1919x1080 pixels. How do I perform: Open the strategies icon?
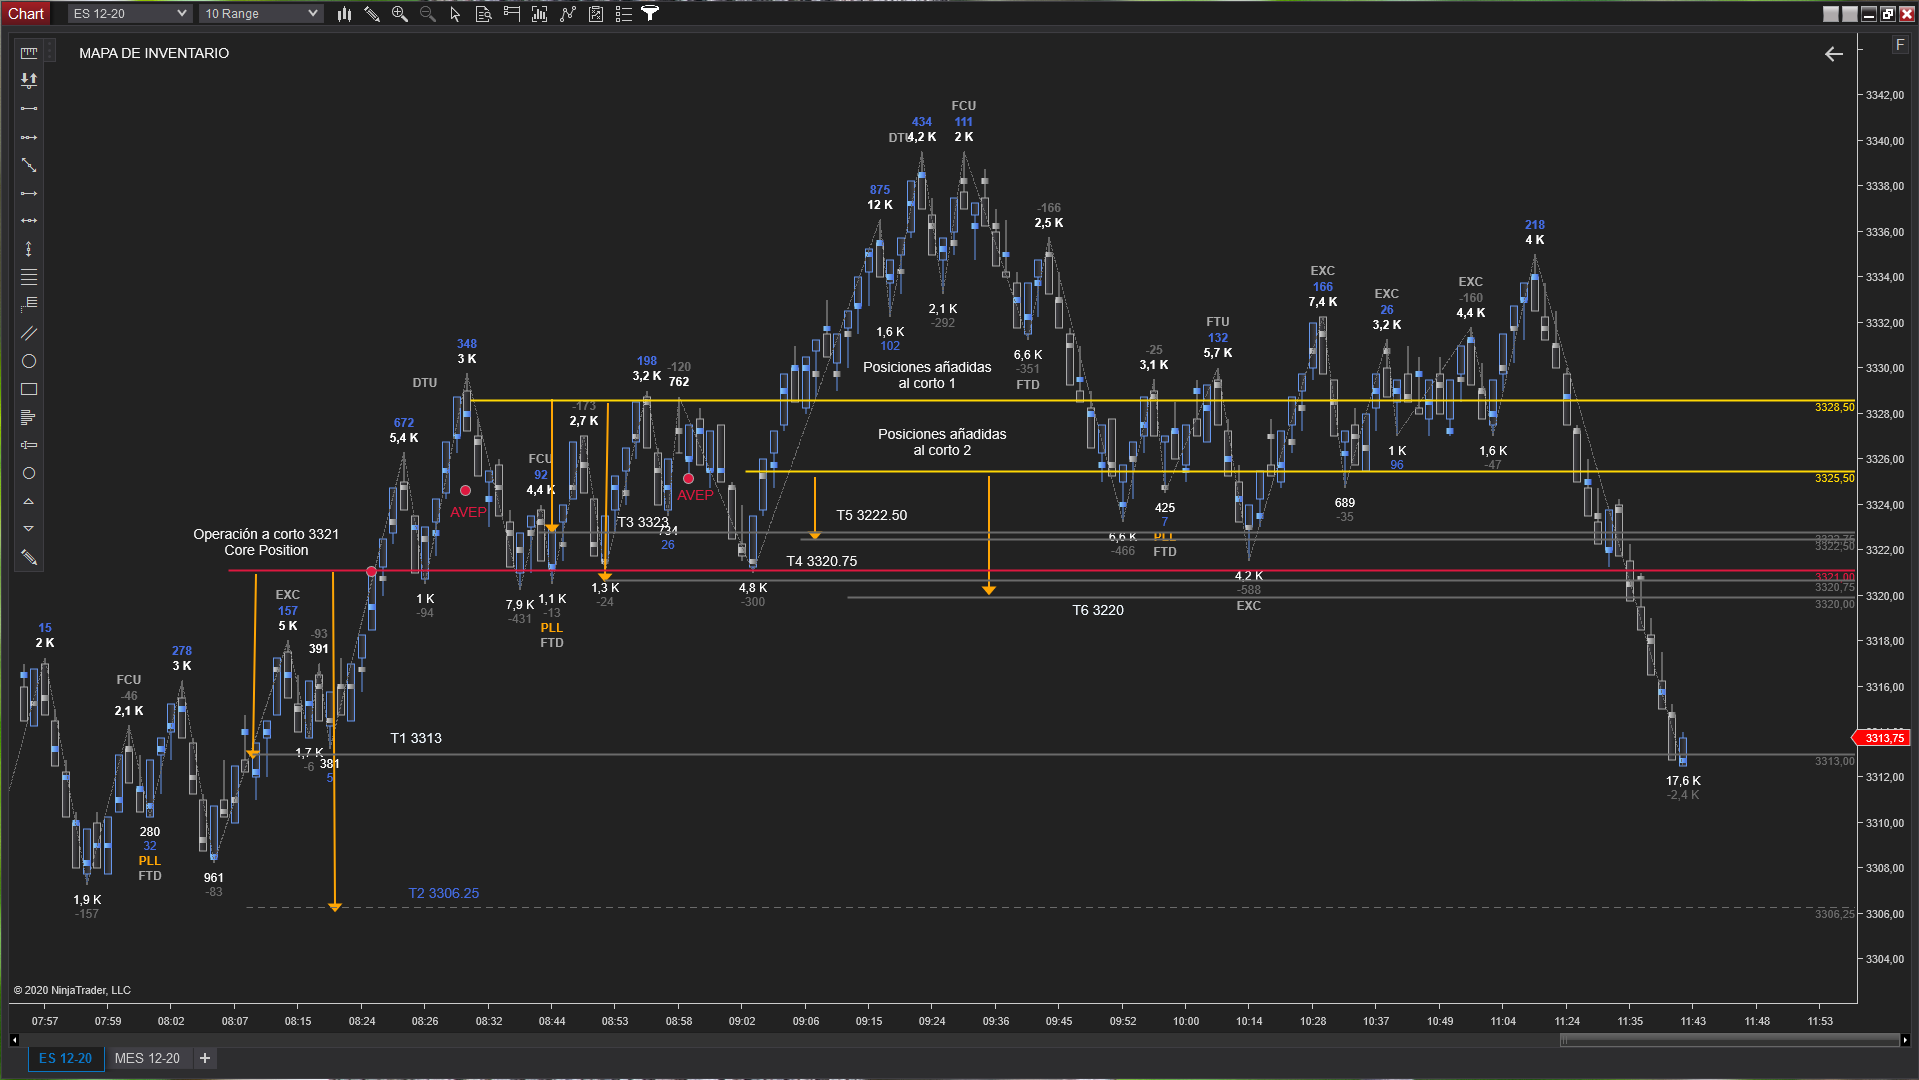[596, 14]
